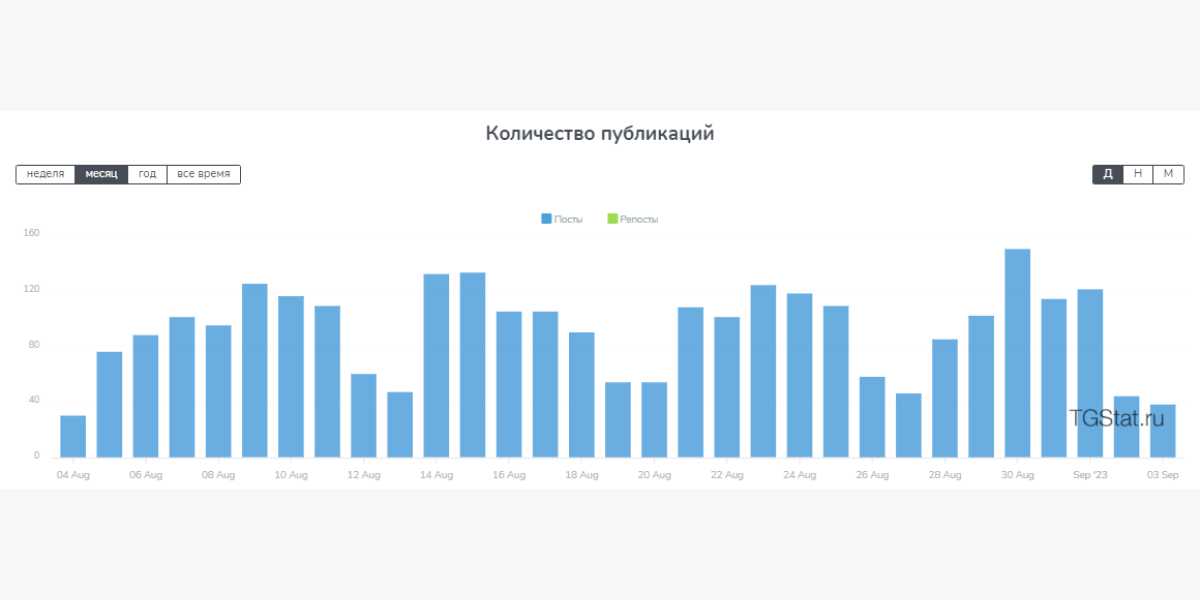The image size is (1200, 600).
Task: Select the месяц period tab
Action: tap(101, 174)
